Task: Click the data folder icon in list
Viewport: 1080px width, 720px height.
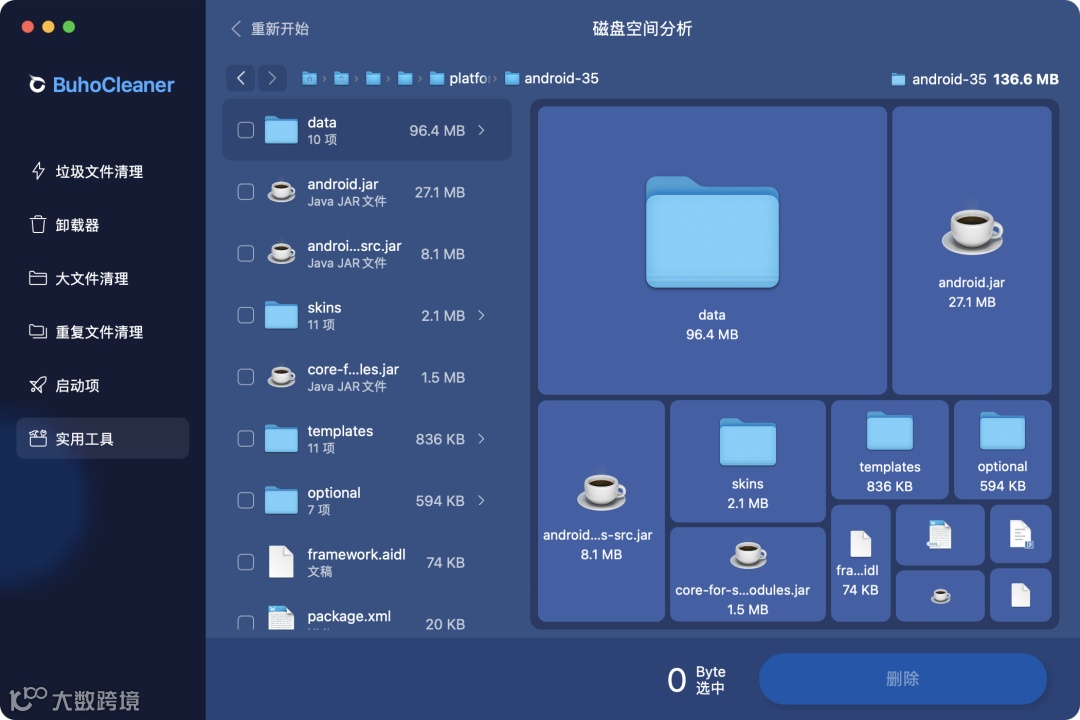Action: [281, 130]
